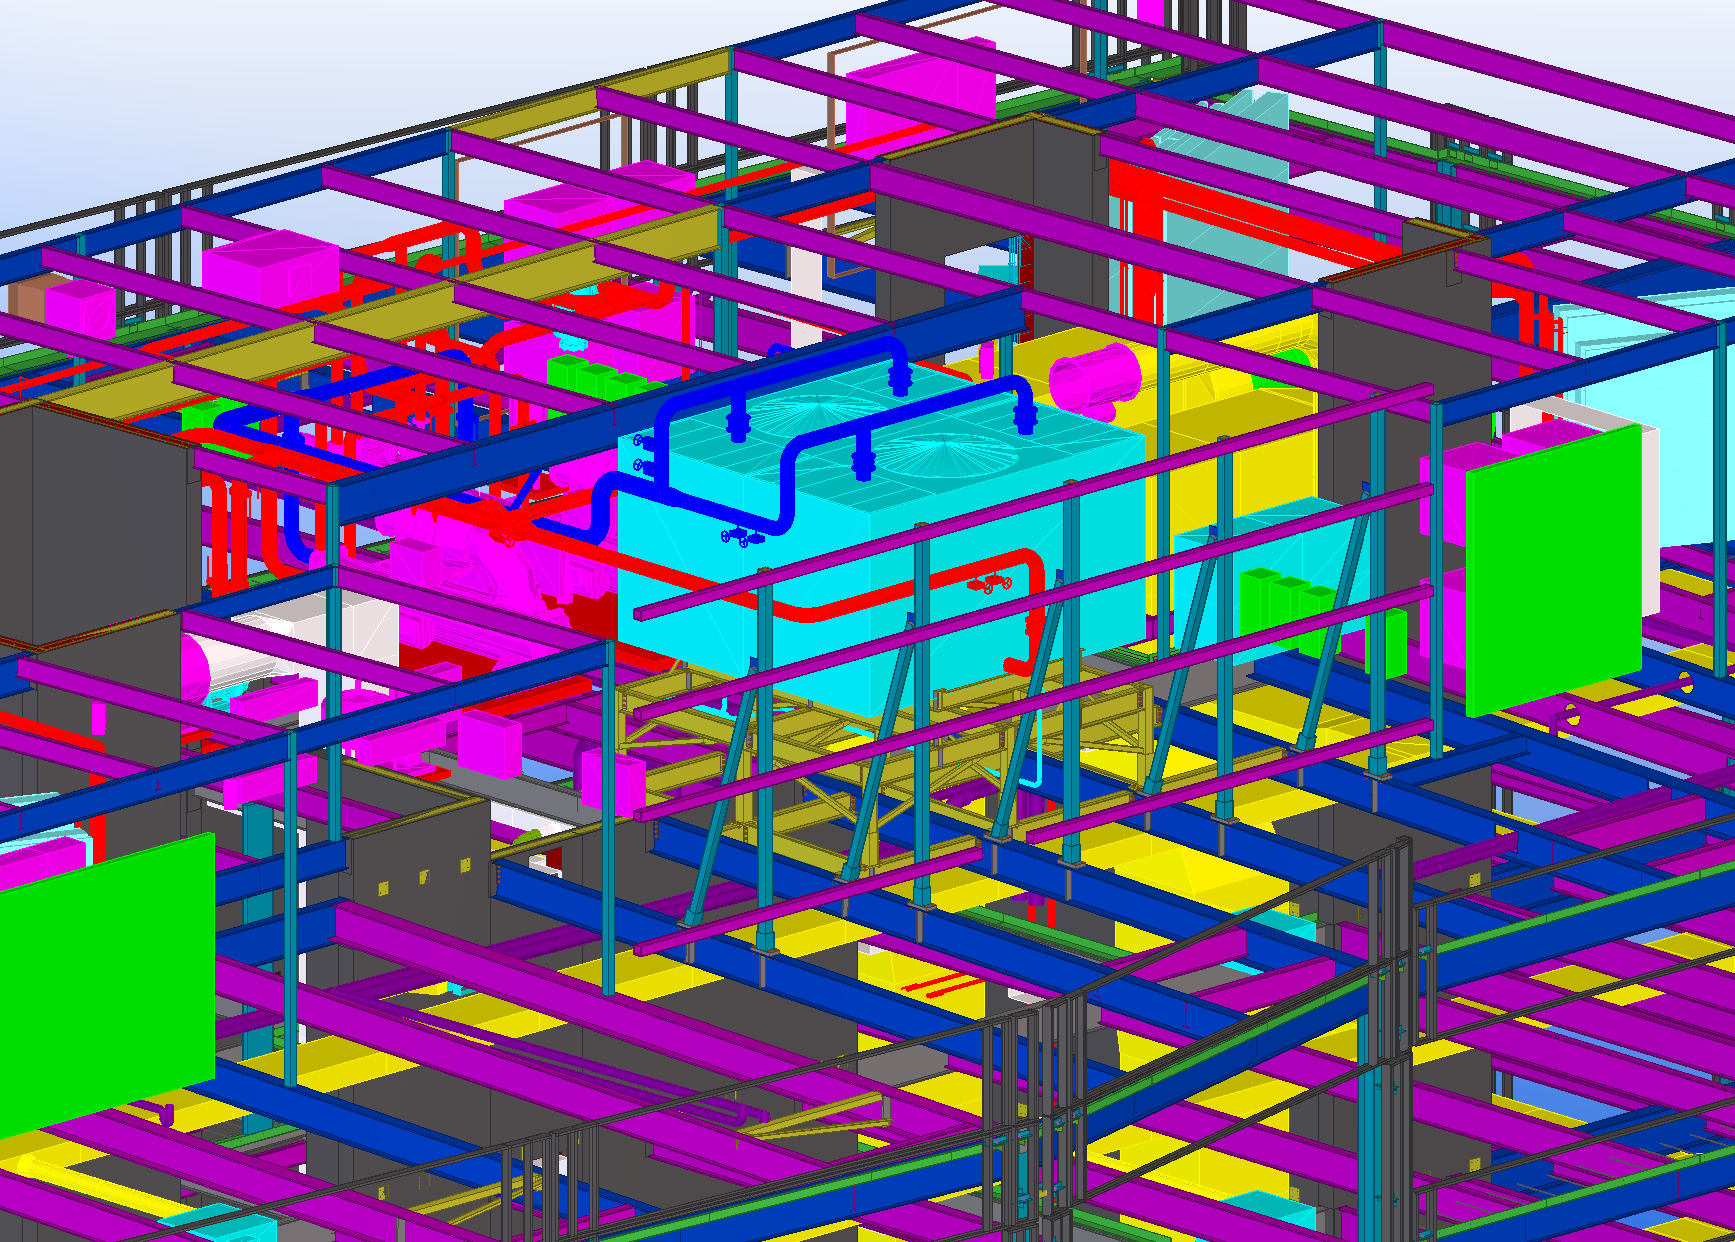This screenshot has height=1242, width=1735.
Task: Click the big green panel on the right
Action: (x=1552, y=570)
